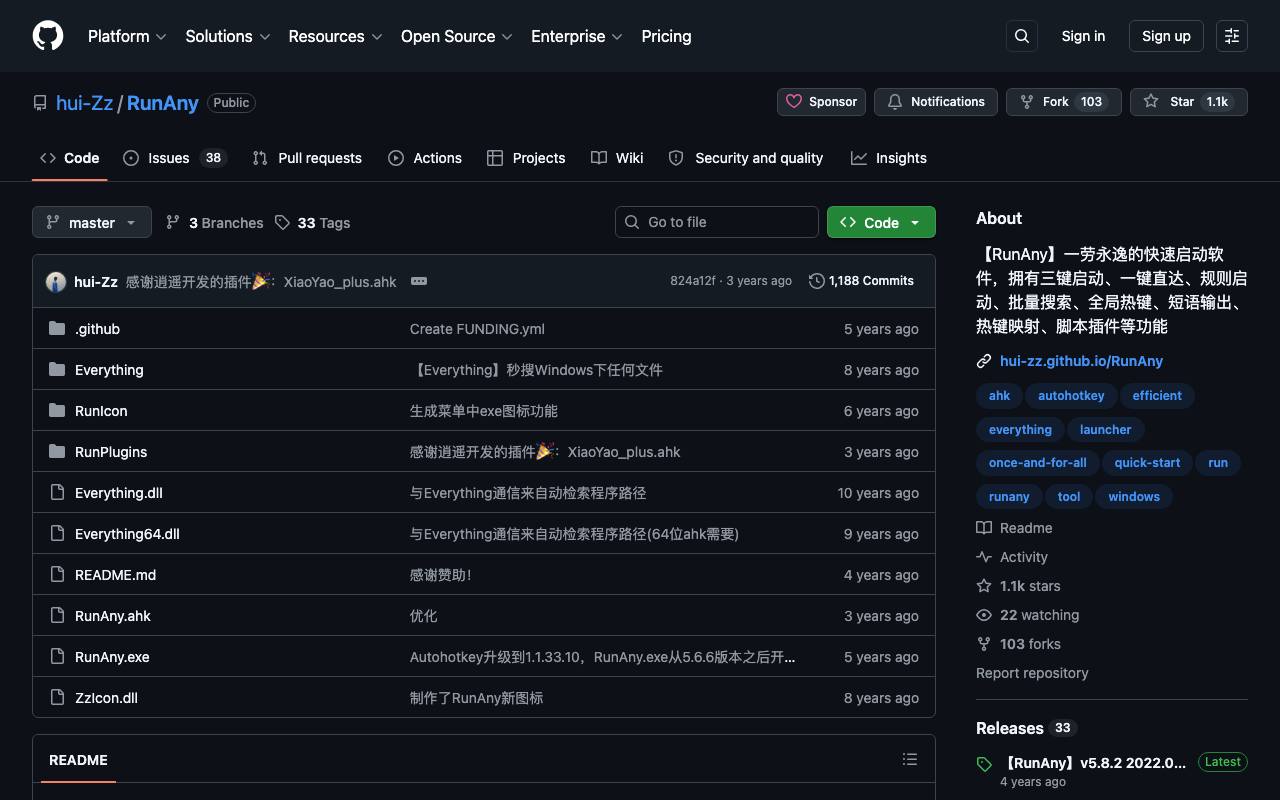1280x800 pixels.
Task: Click the quick-start topic tag
Action: (x=1147, y=463)
